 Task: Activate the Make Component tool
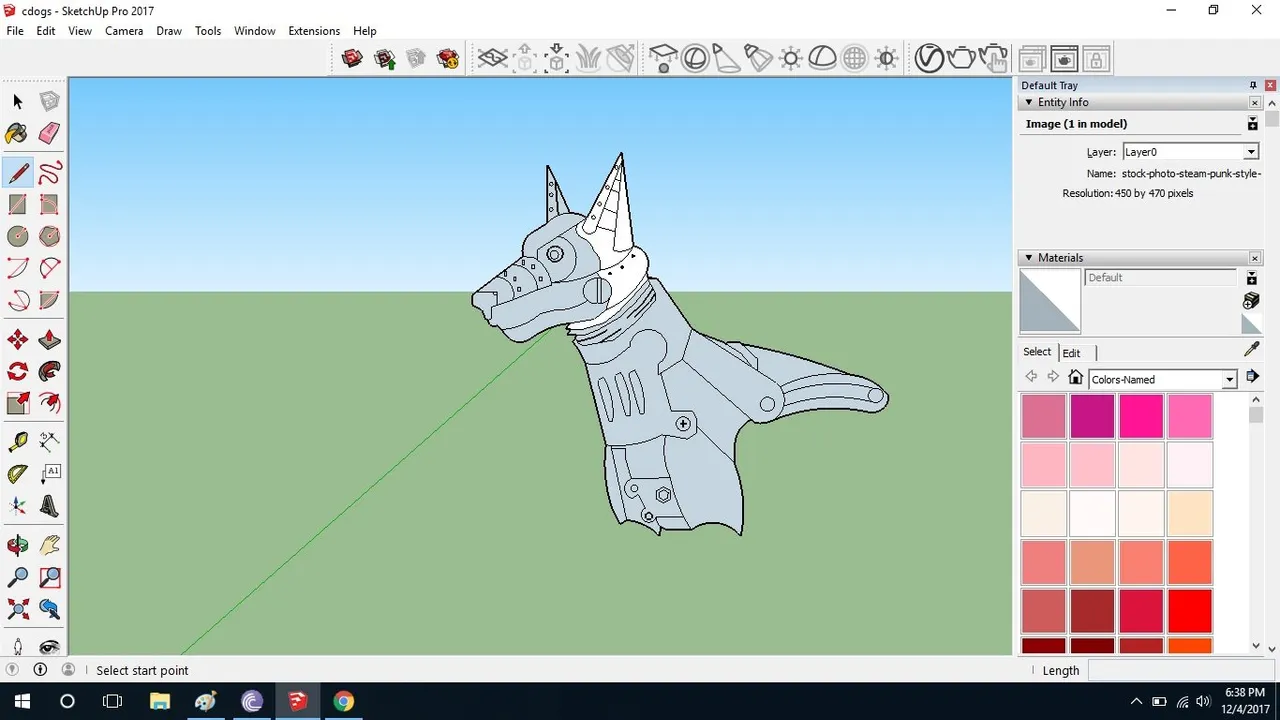[x=50, y=102]
